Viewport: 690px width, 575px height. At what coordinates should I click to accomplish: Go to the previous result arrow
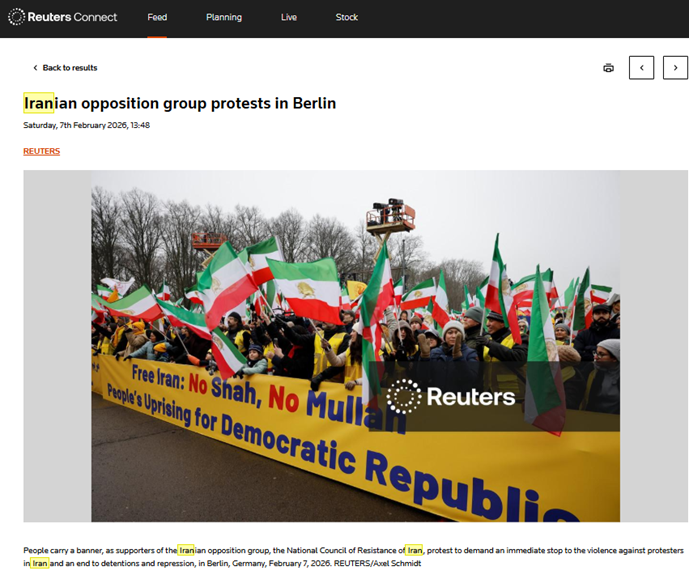click(x=641, y=68)
